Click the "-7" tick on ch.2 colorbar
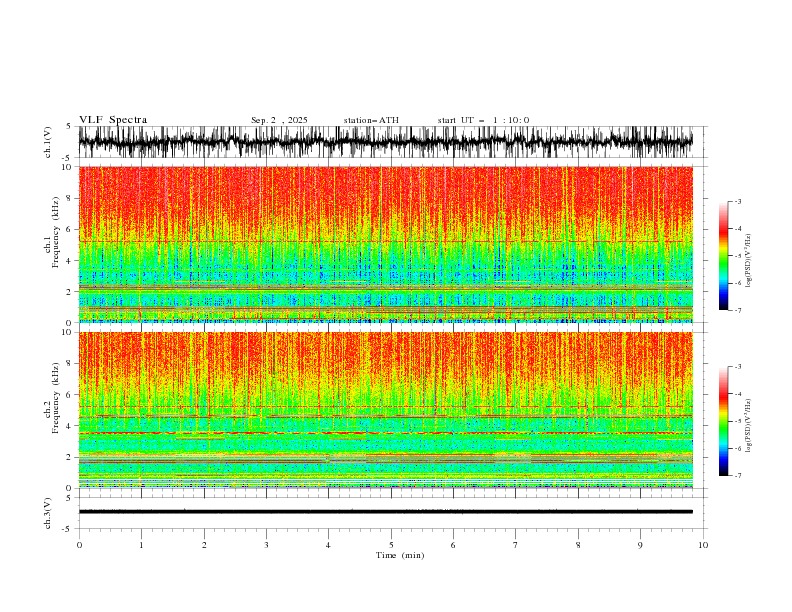 (x=737, y=475)
